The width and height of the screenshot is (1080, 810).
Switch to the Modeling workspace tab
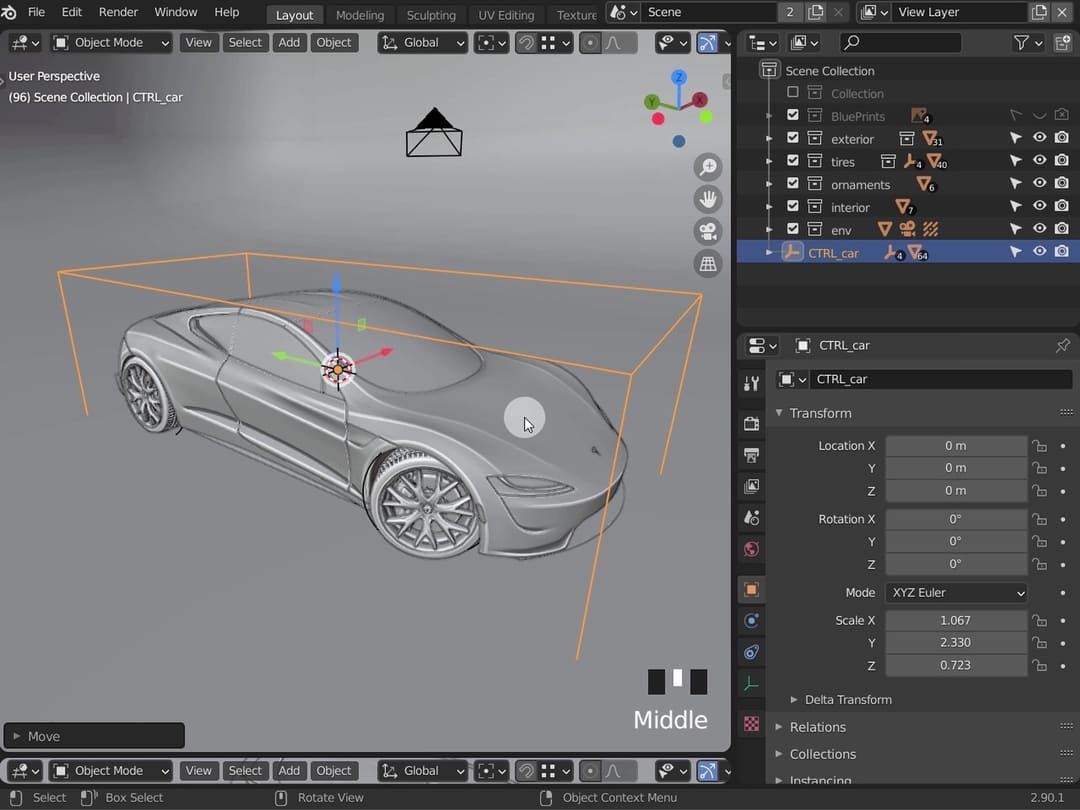tap(359, 15)
